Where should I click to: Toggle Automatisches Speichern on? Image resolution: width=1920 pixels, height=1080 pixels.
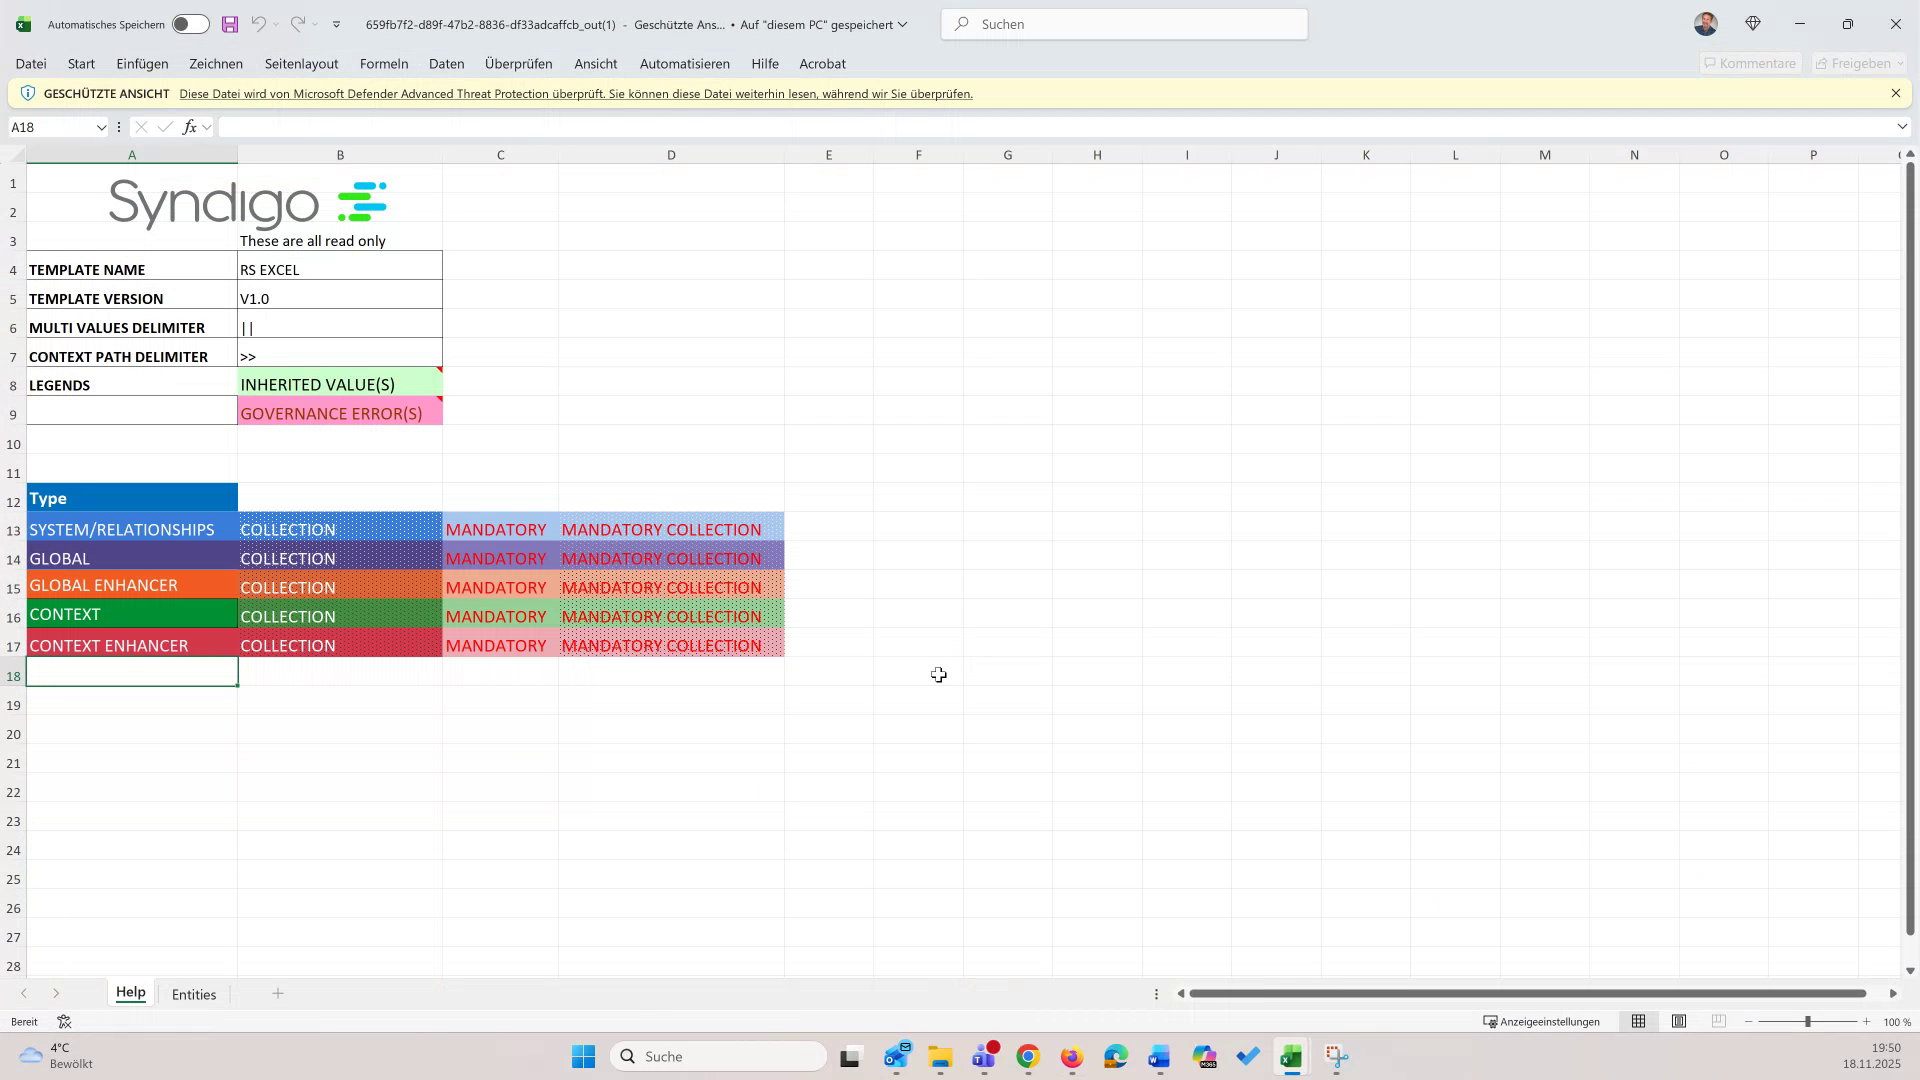click(x=189, y=23)
